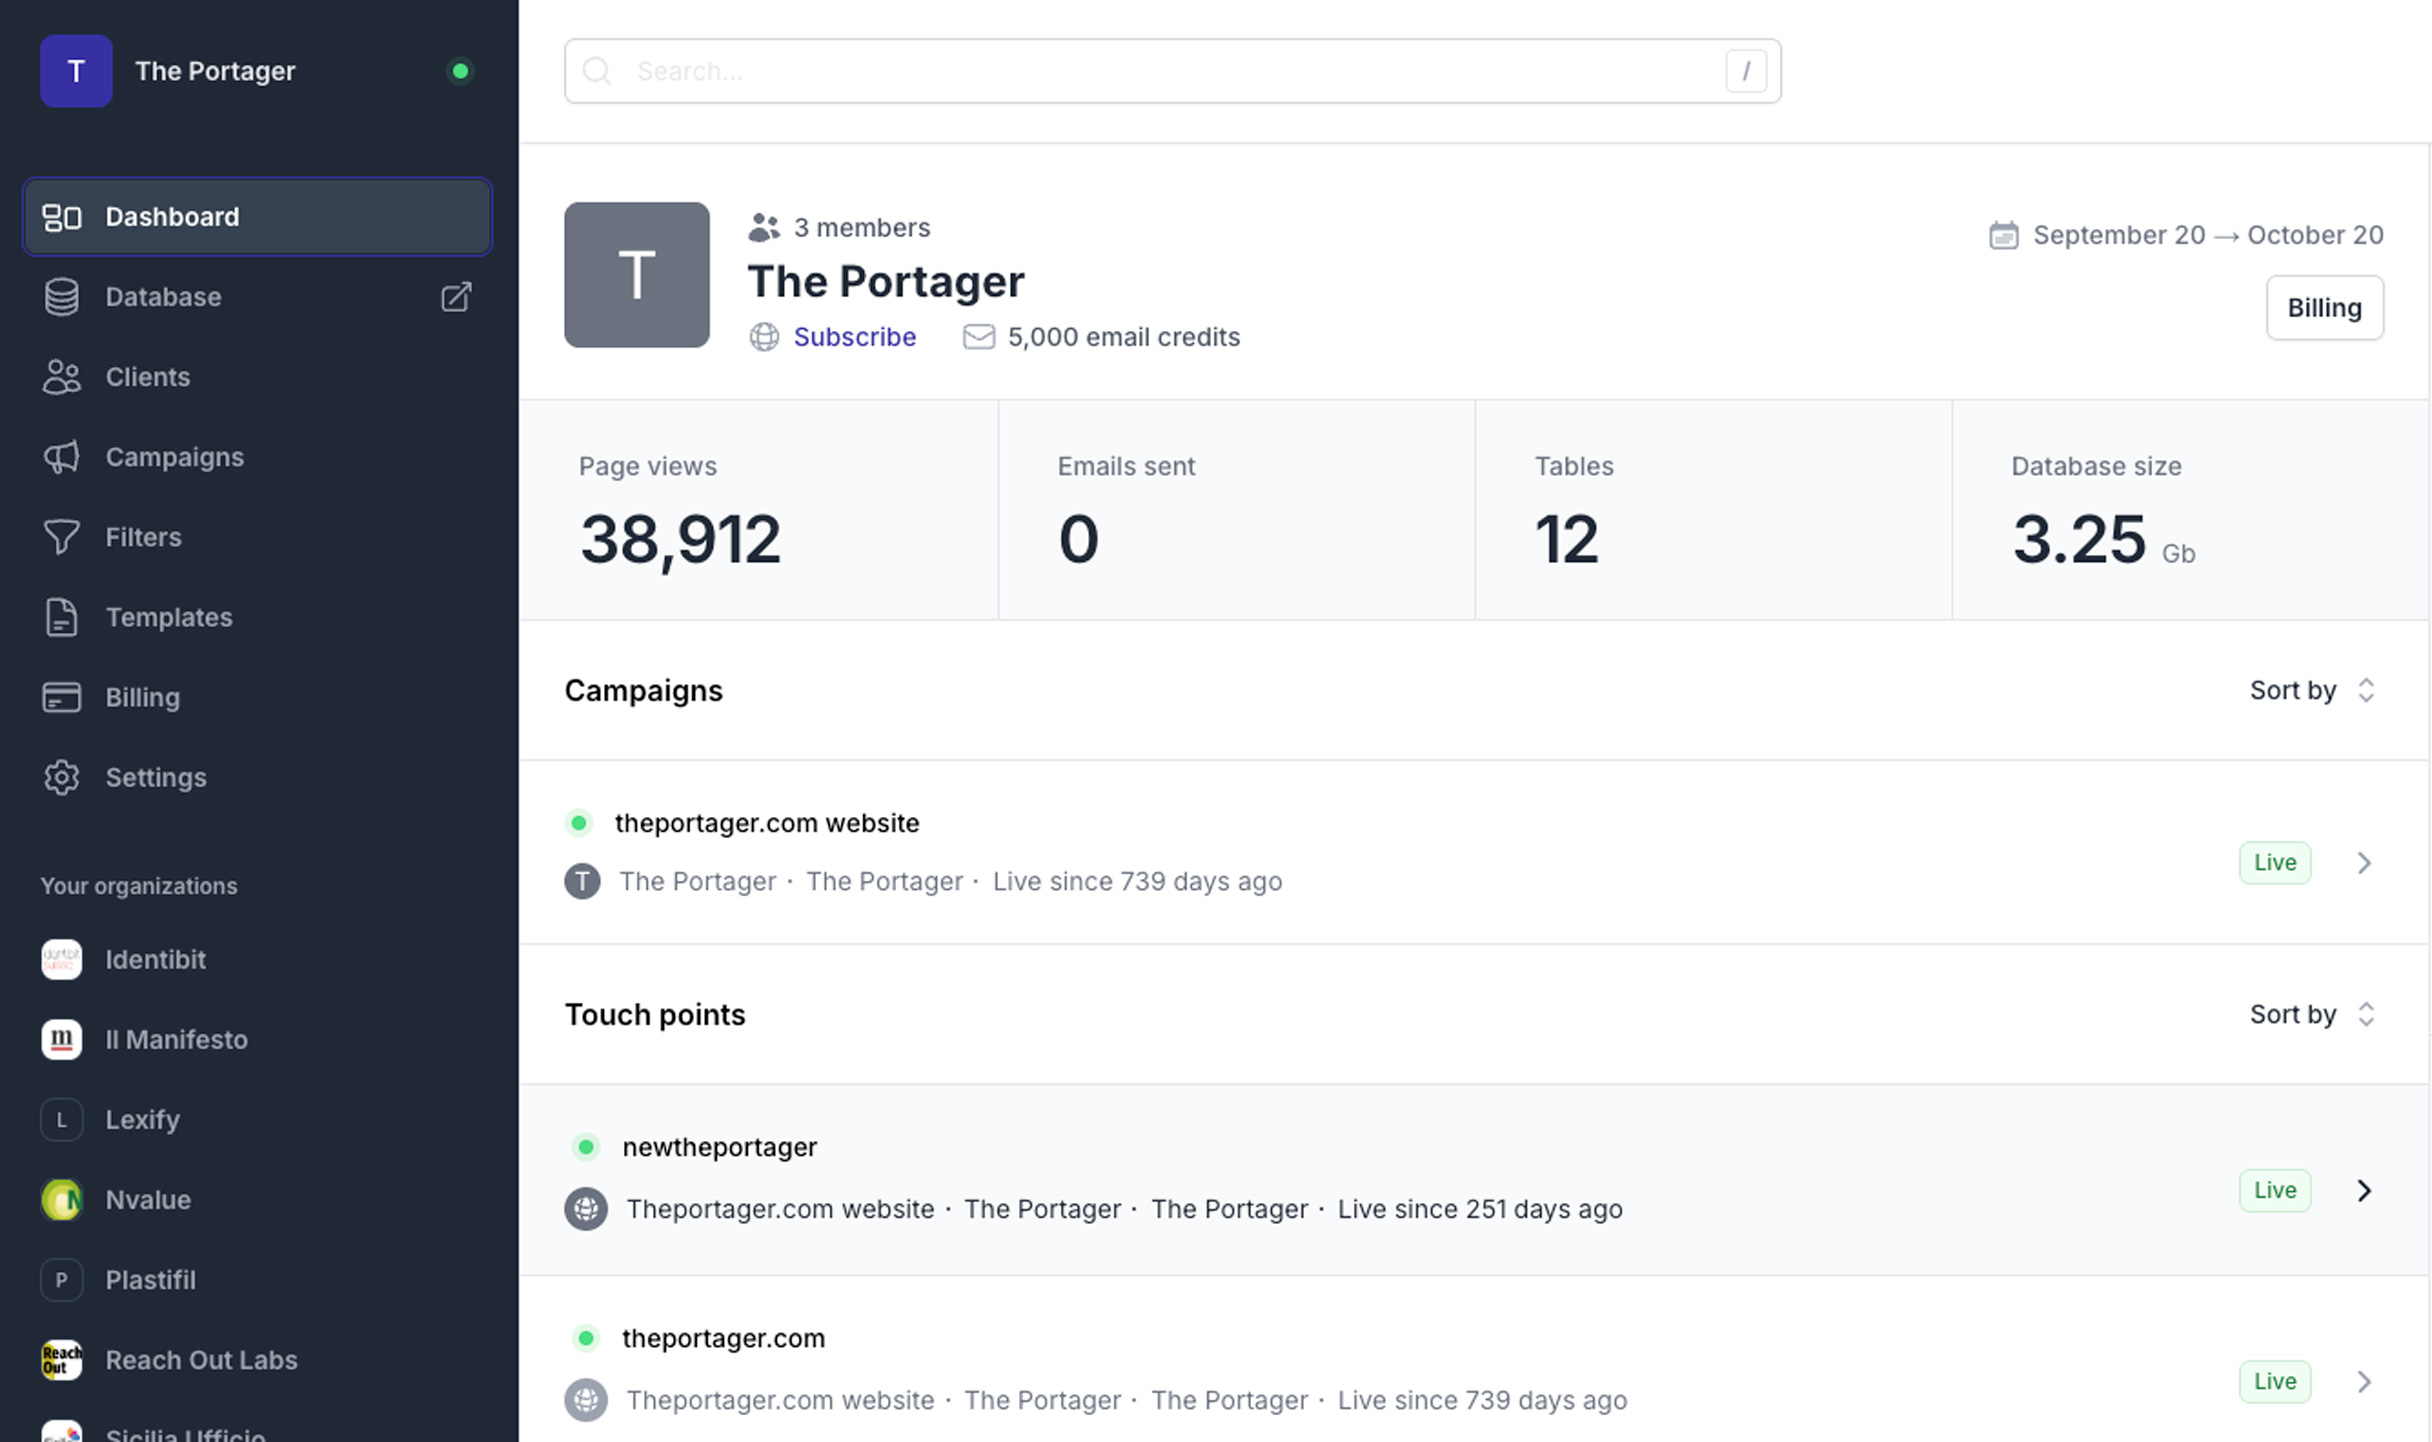Click the Templates document icon
Viewport: 2432px width, 1442px height.
[x=62, y=617]
